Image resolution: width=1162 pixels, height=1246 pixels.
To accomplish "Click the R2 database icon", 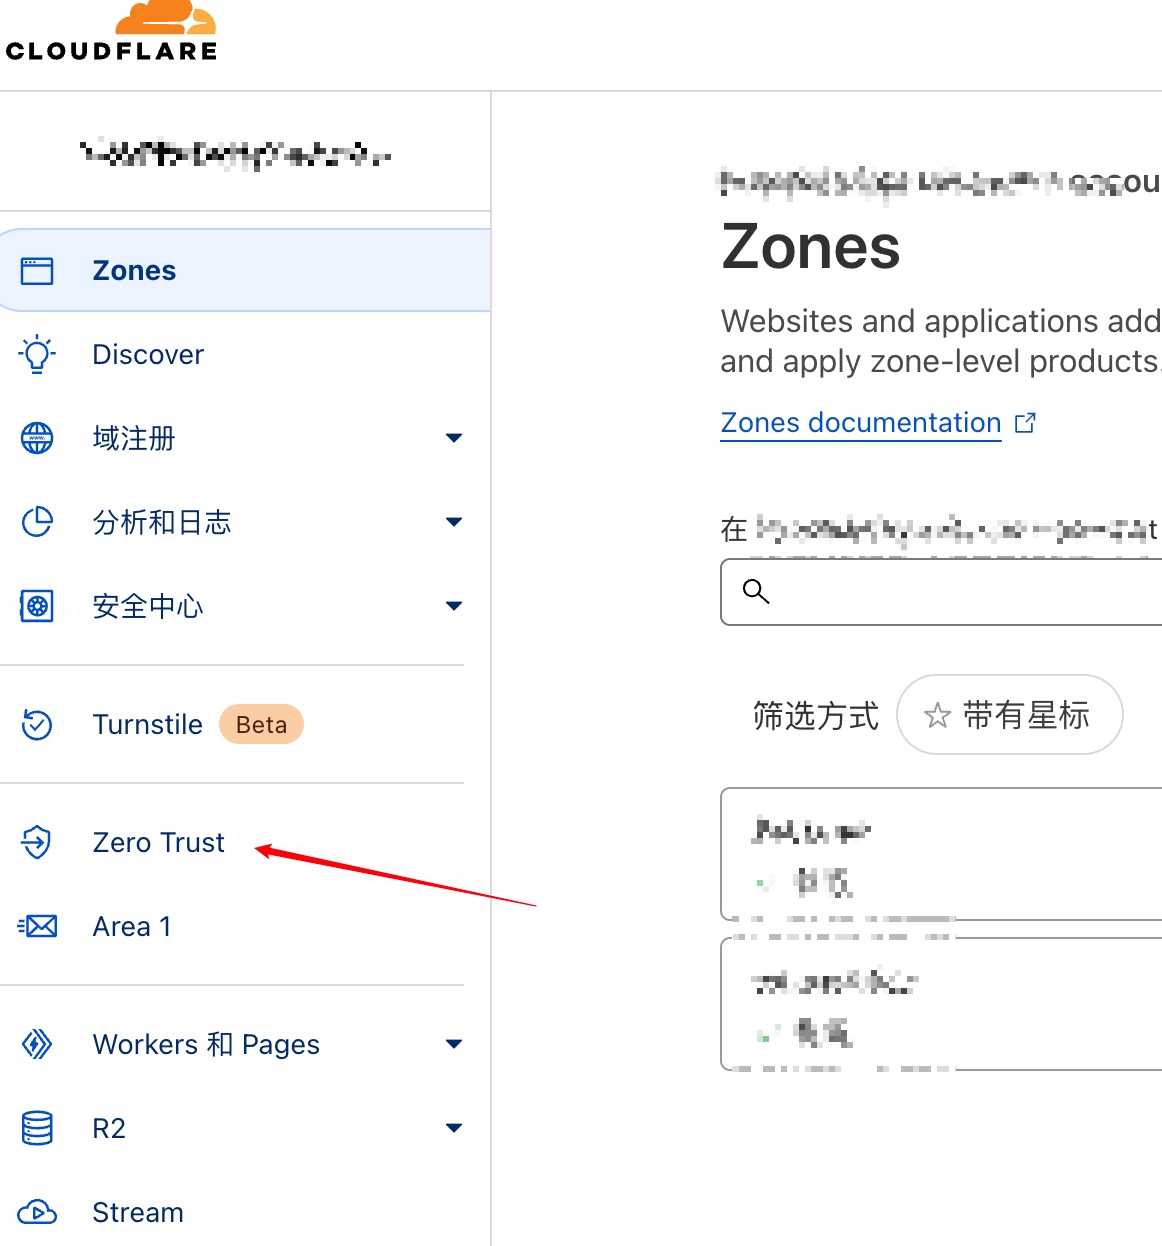I will (37, 1128).
